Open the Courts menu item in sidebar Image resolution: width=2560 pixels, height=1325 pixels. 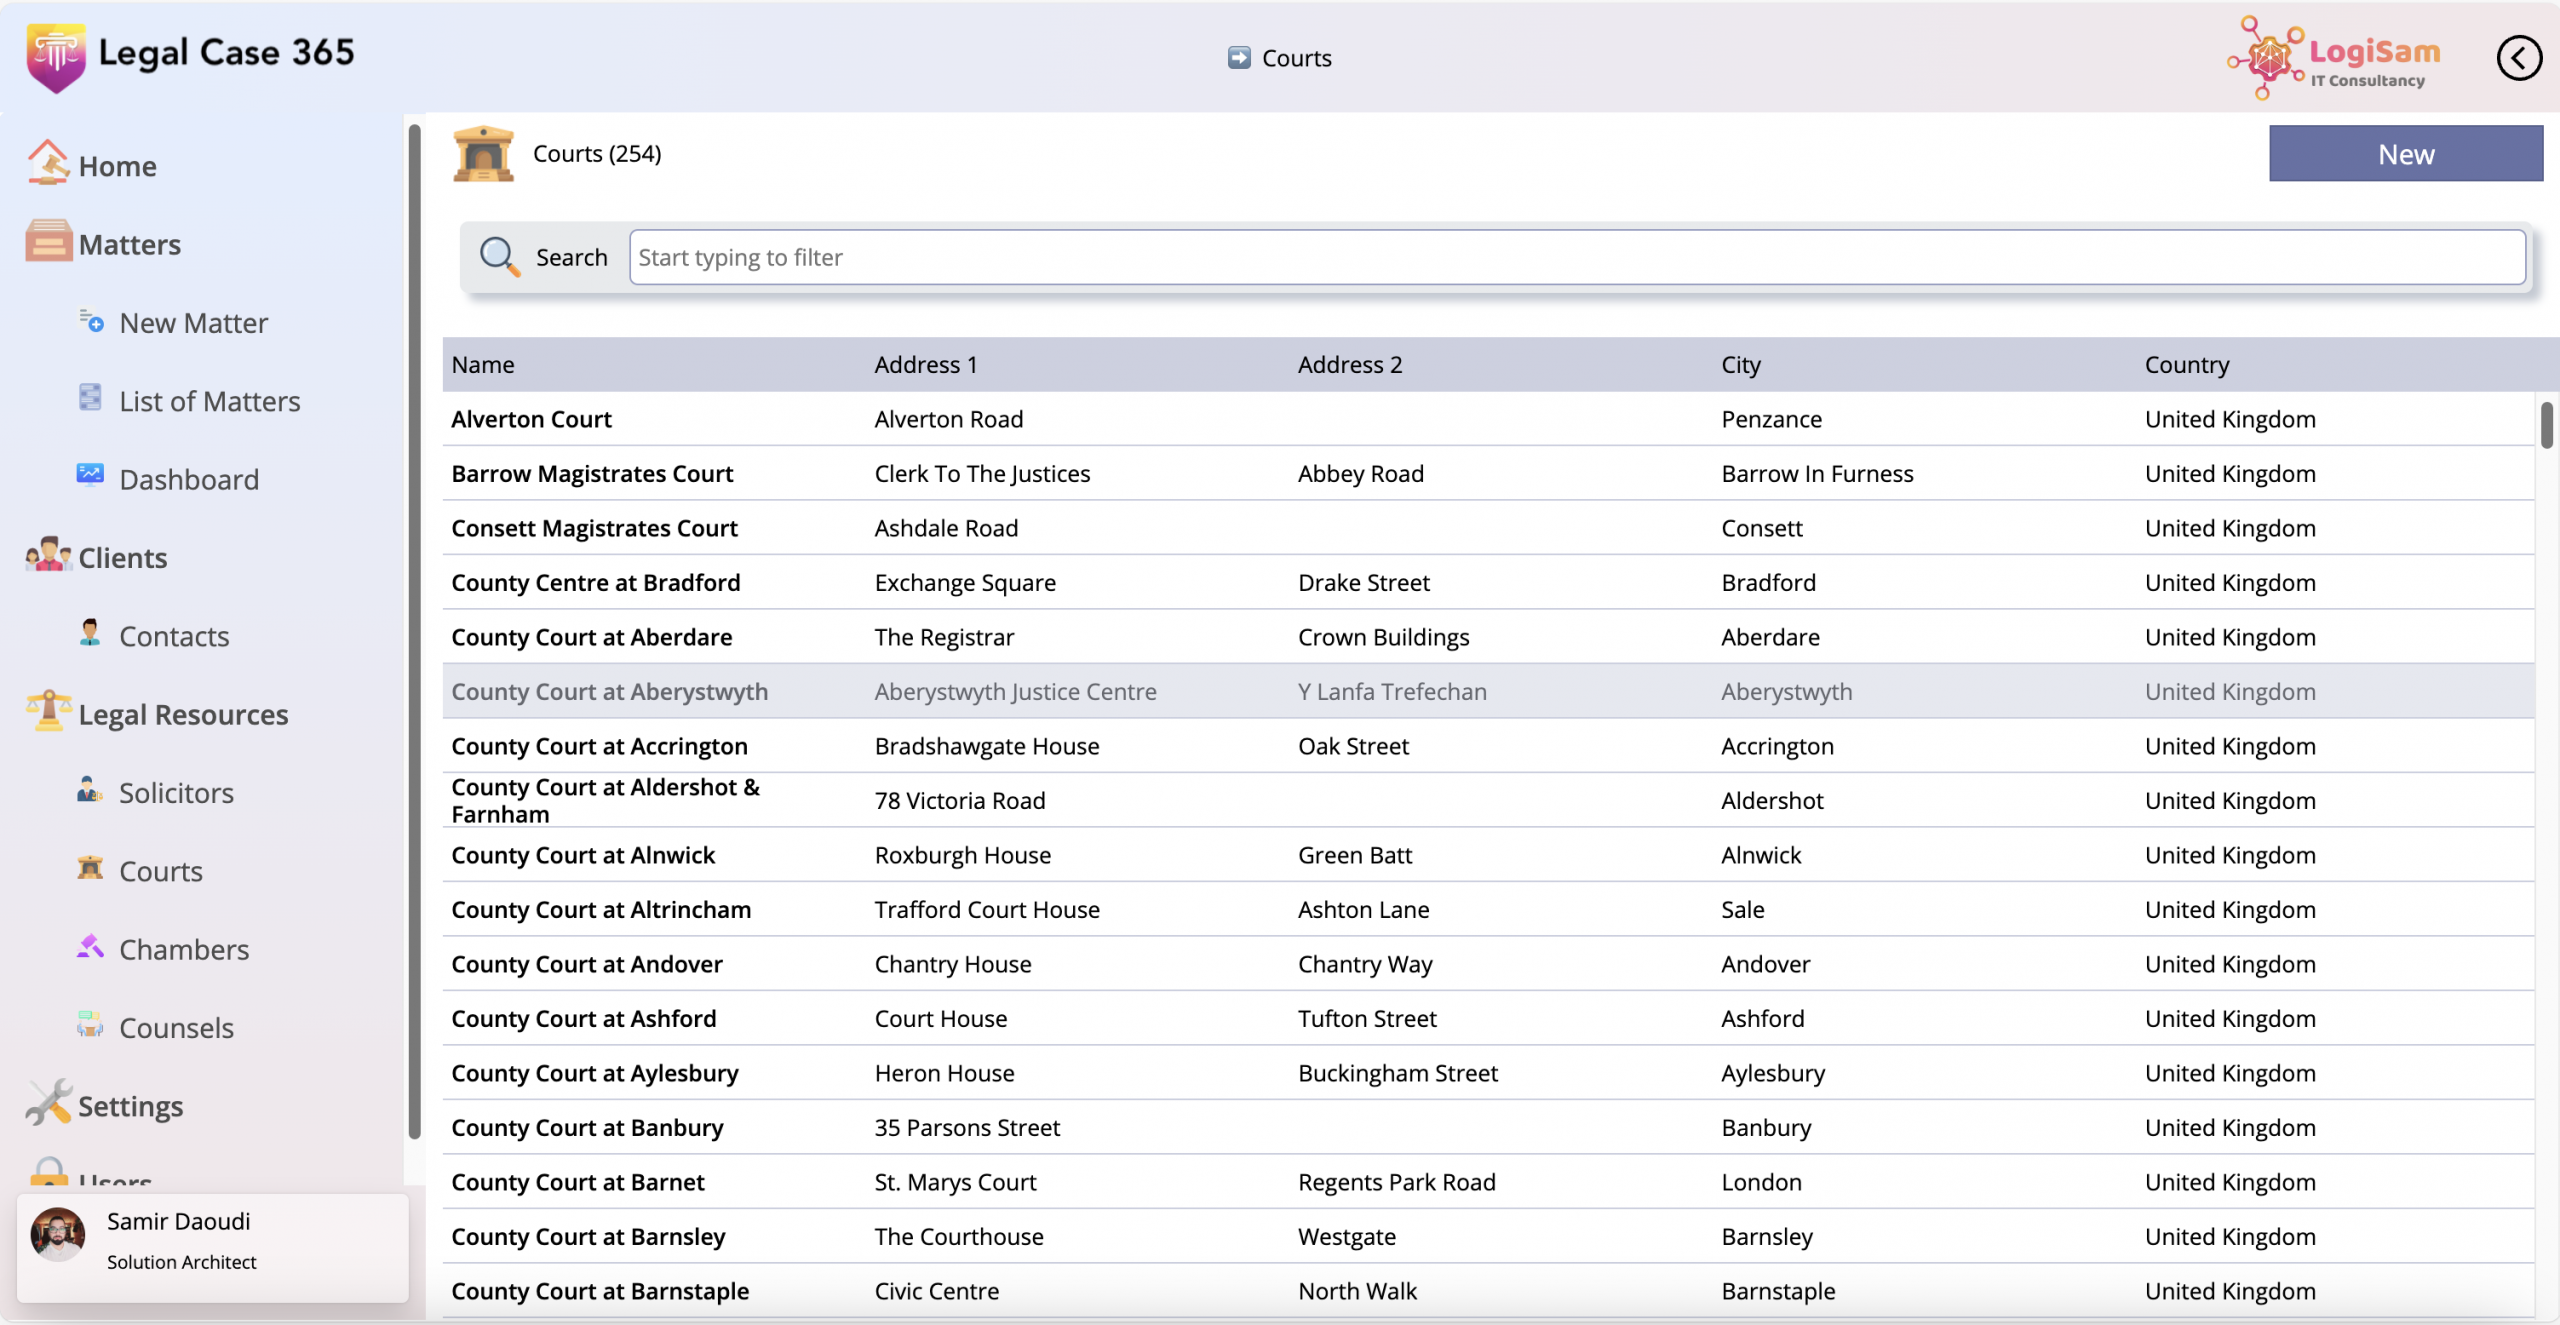click(160, 871)
